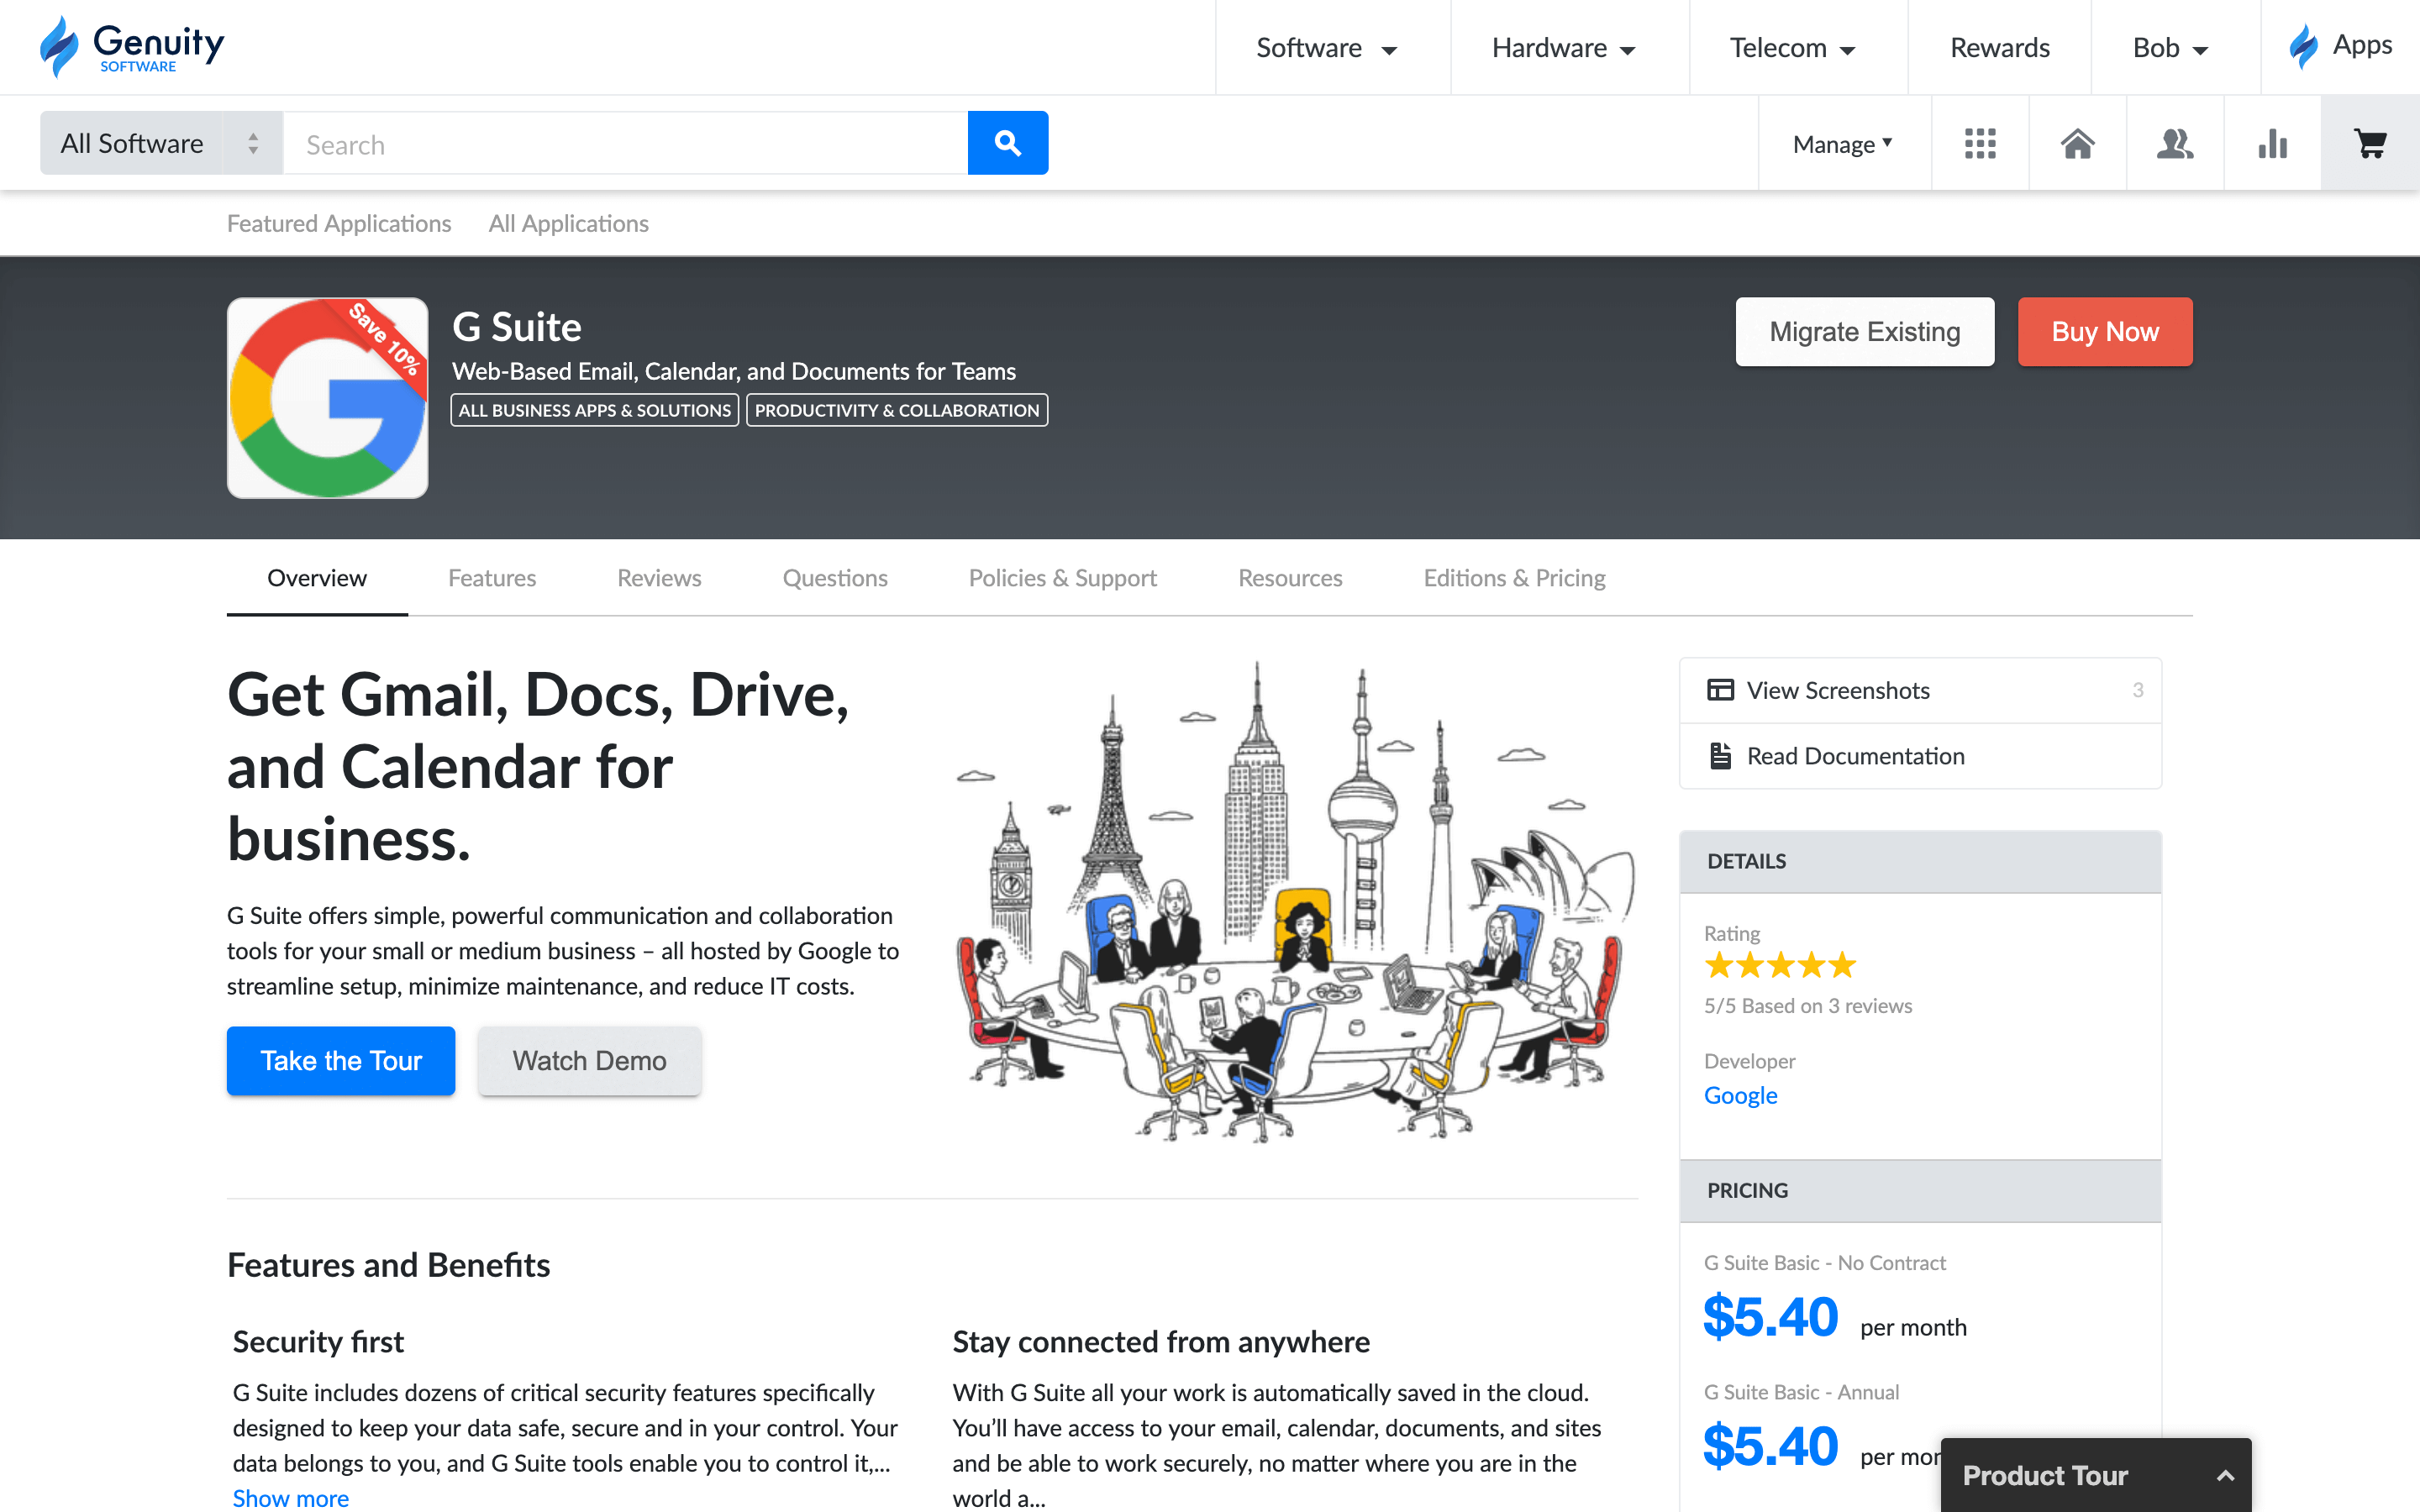Screen dimensions: 2420x1512
Task: Click the red Buy Now button
Action: [x=2104, y=331]
